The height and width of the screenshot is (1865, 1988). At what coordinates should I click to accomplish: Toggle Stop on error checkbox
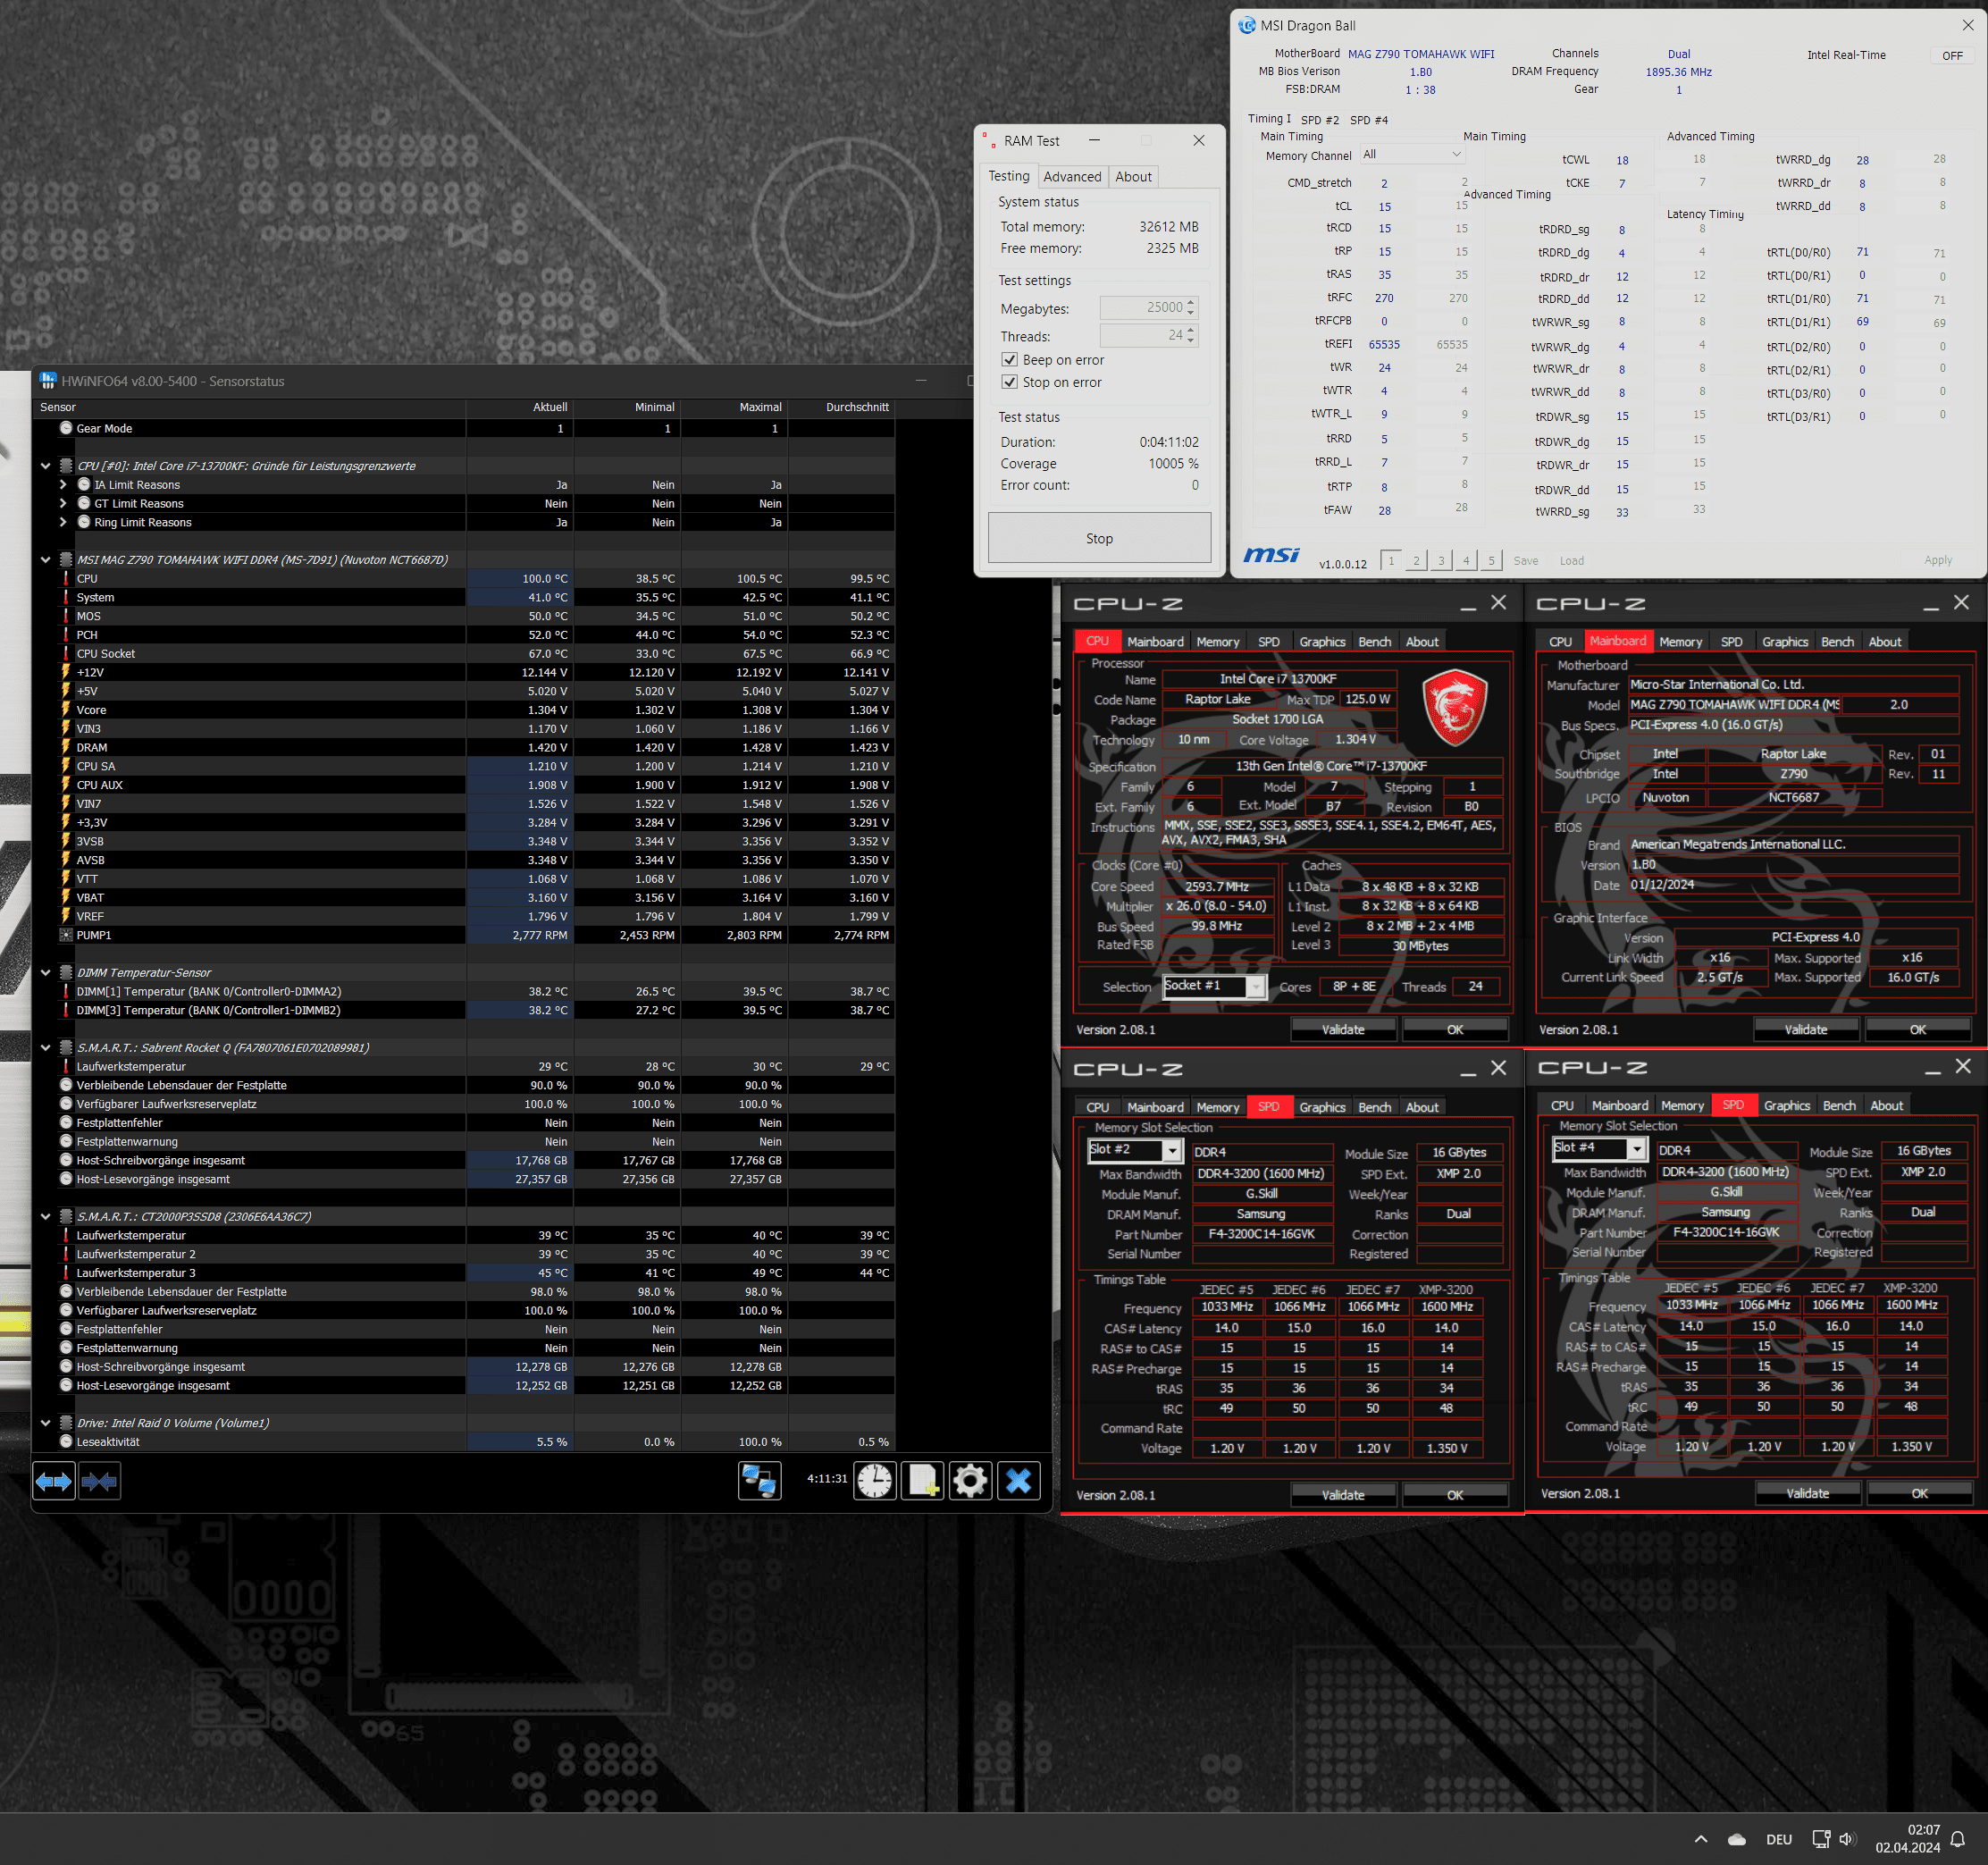tap(1009, 382)
